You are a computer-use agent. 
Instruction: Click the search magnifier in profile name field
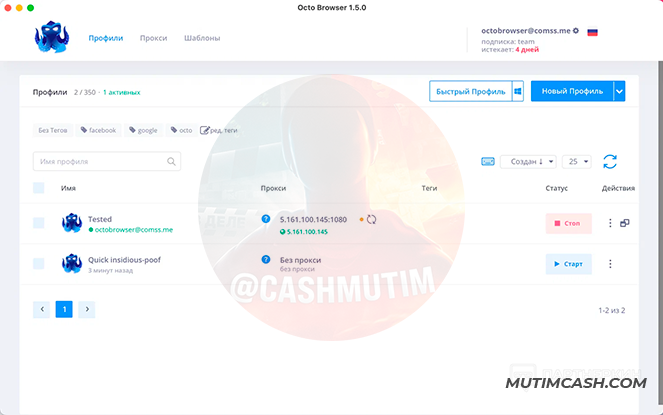[x=171, y=161]
